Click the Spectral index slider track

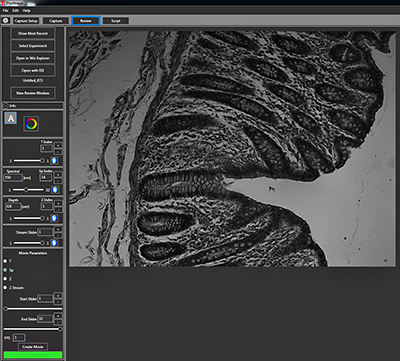pos(28,190)
